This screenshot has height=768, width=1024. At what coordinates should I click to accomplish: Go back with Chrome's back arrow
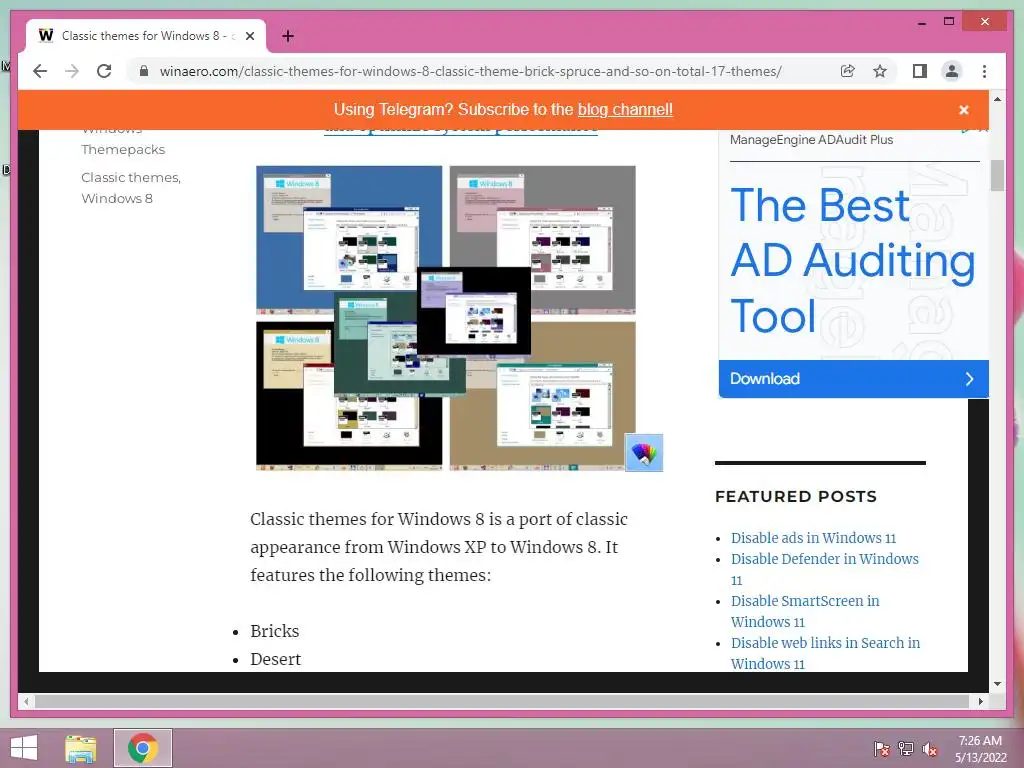point(40,71)
